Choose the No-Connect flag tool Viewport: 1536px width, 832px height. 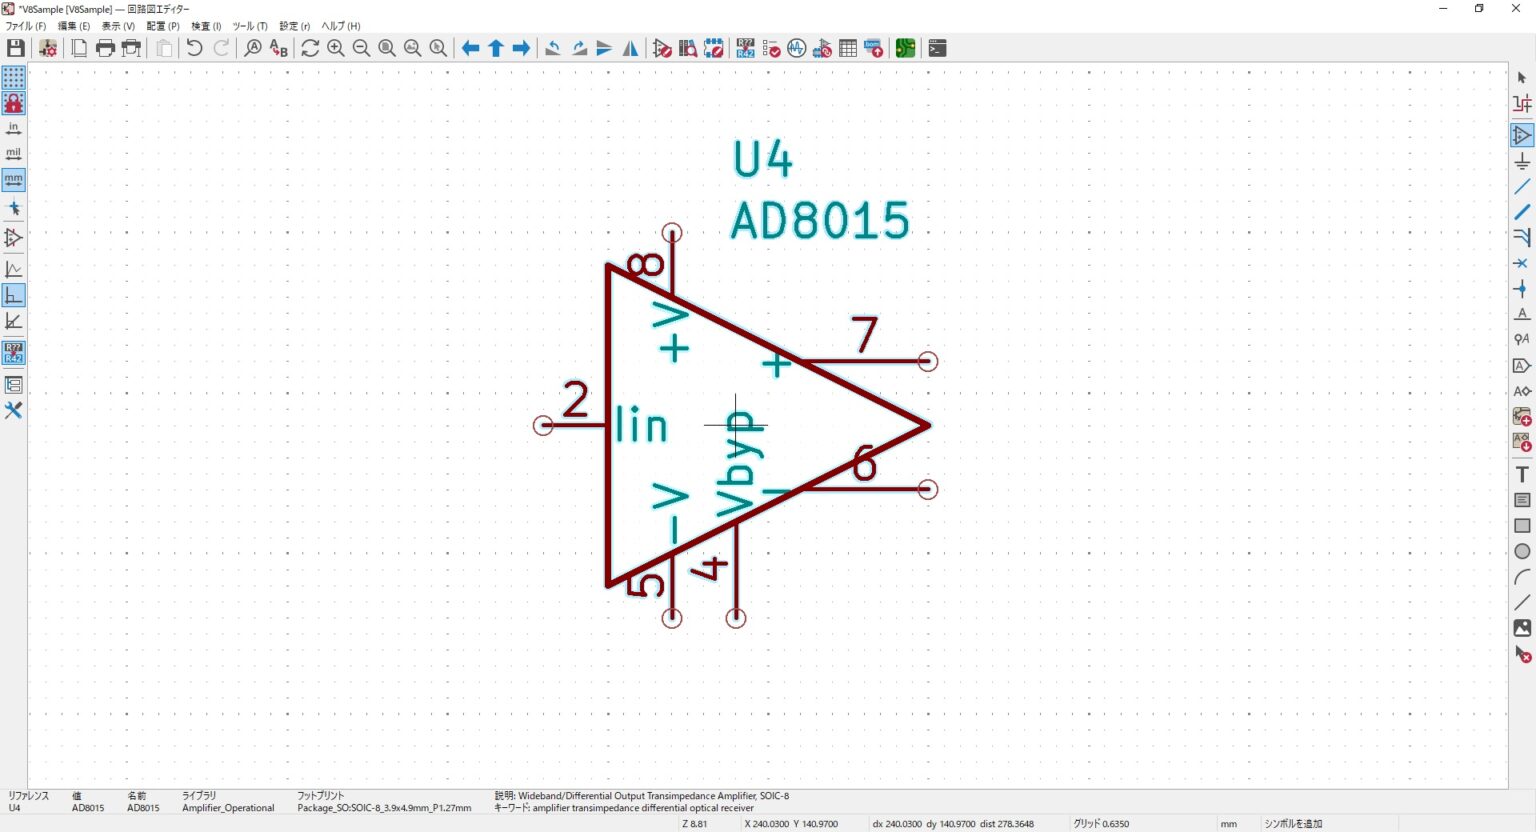(1522, 263)
